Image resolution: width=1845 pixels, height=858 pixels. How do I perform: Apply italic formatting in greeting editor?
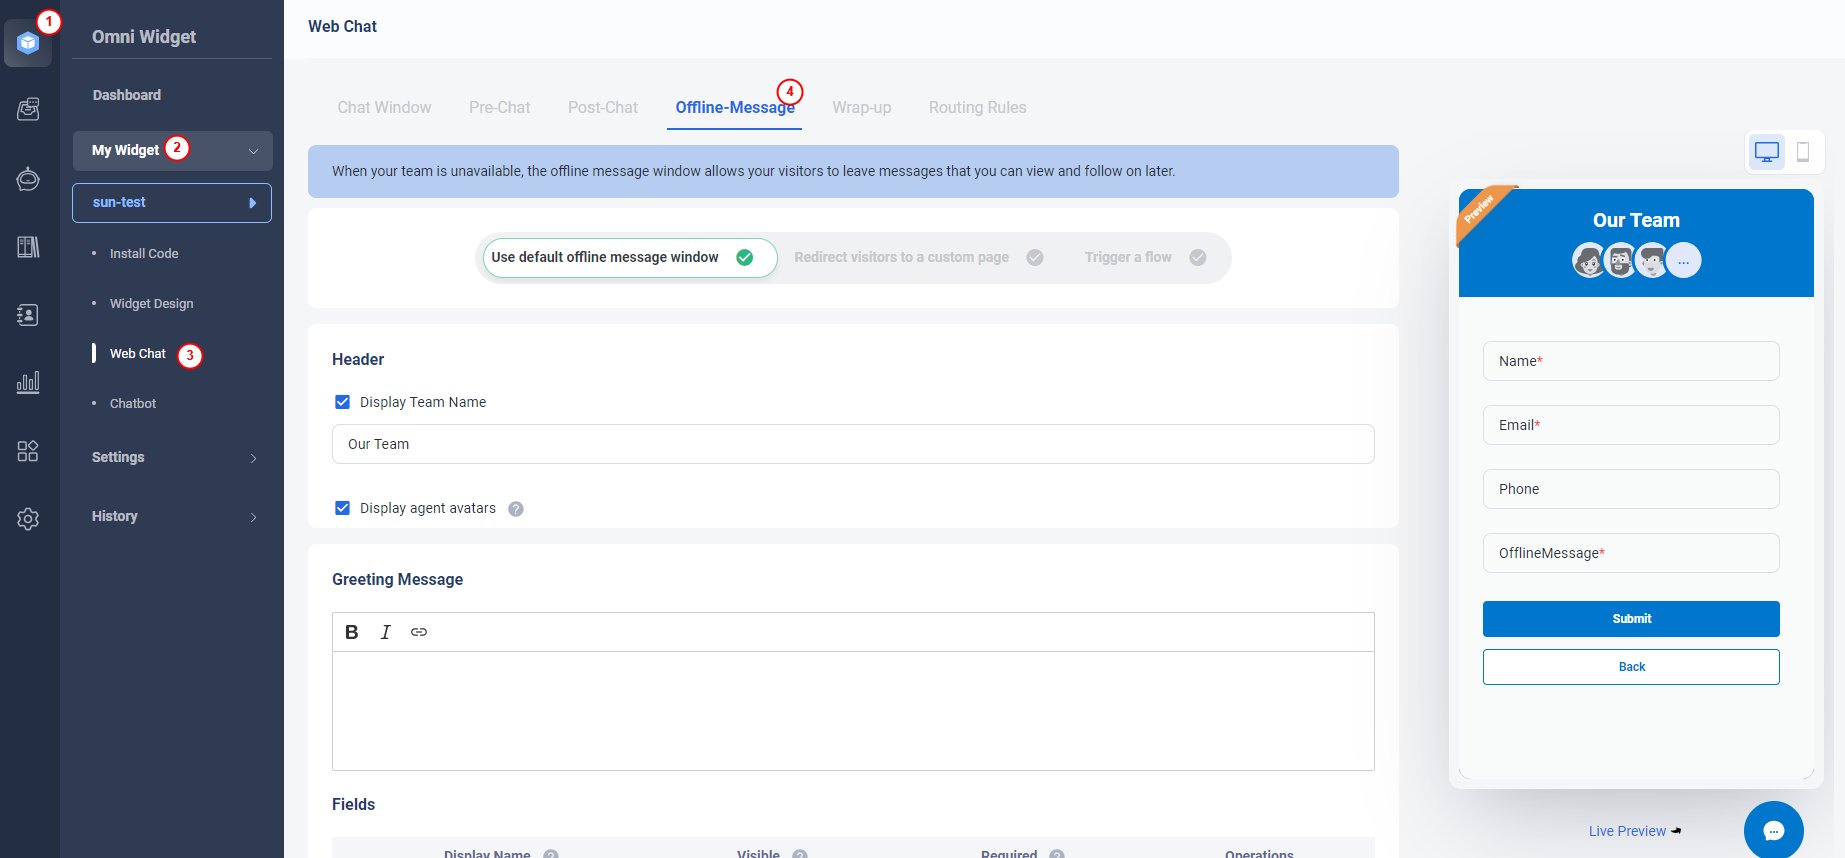[x=385, y=632]
